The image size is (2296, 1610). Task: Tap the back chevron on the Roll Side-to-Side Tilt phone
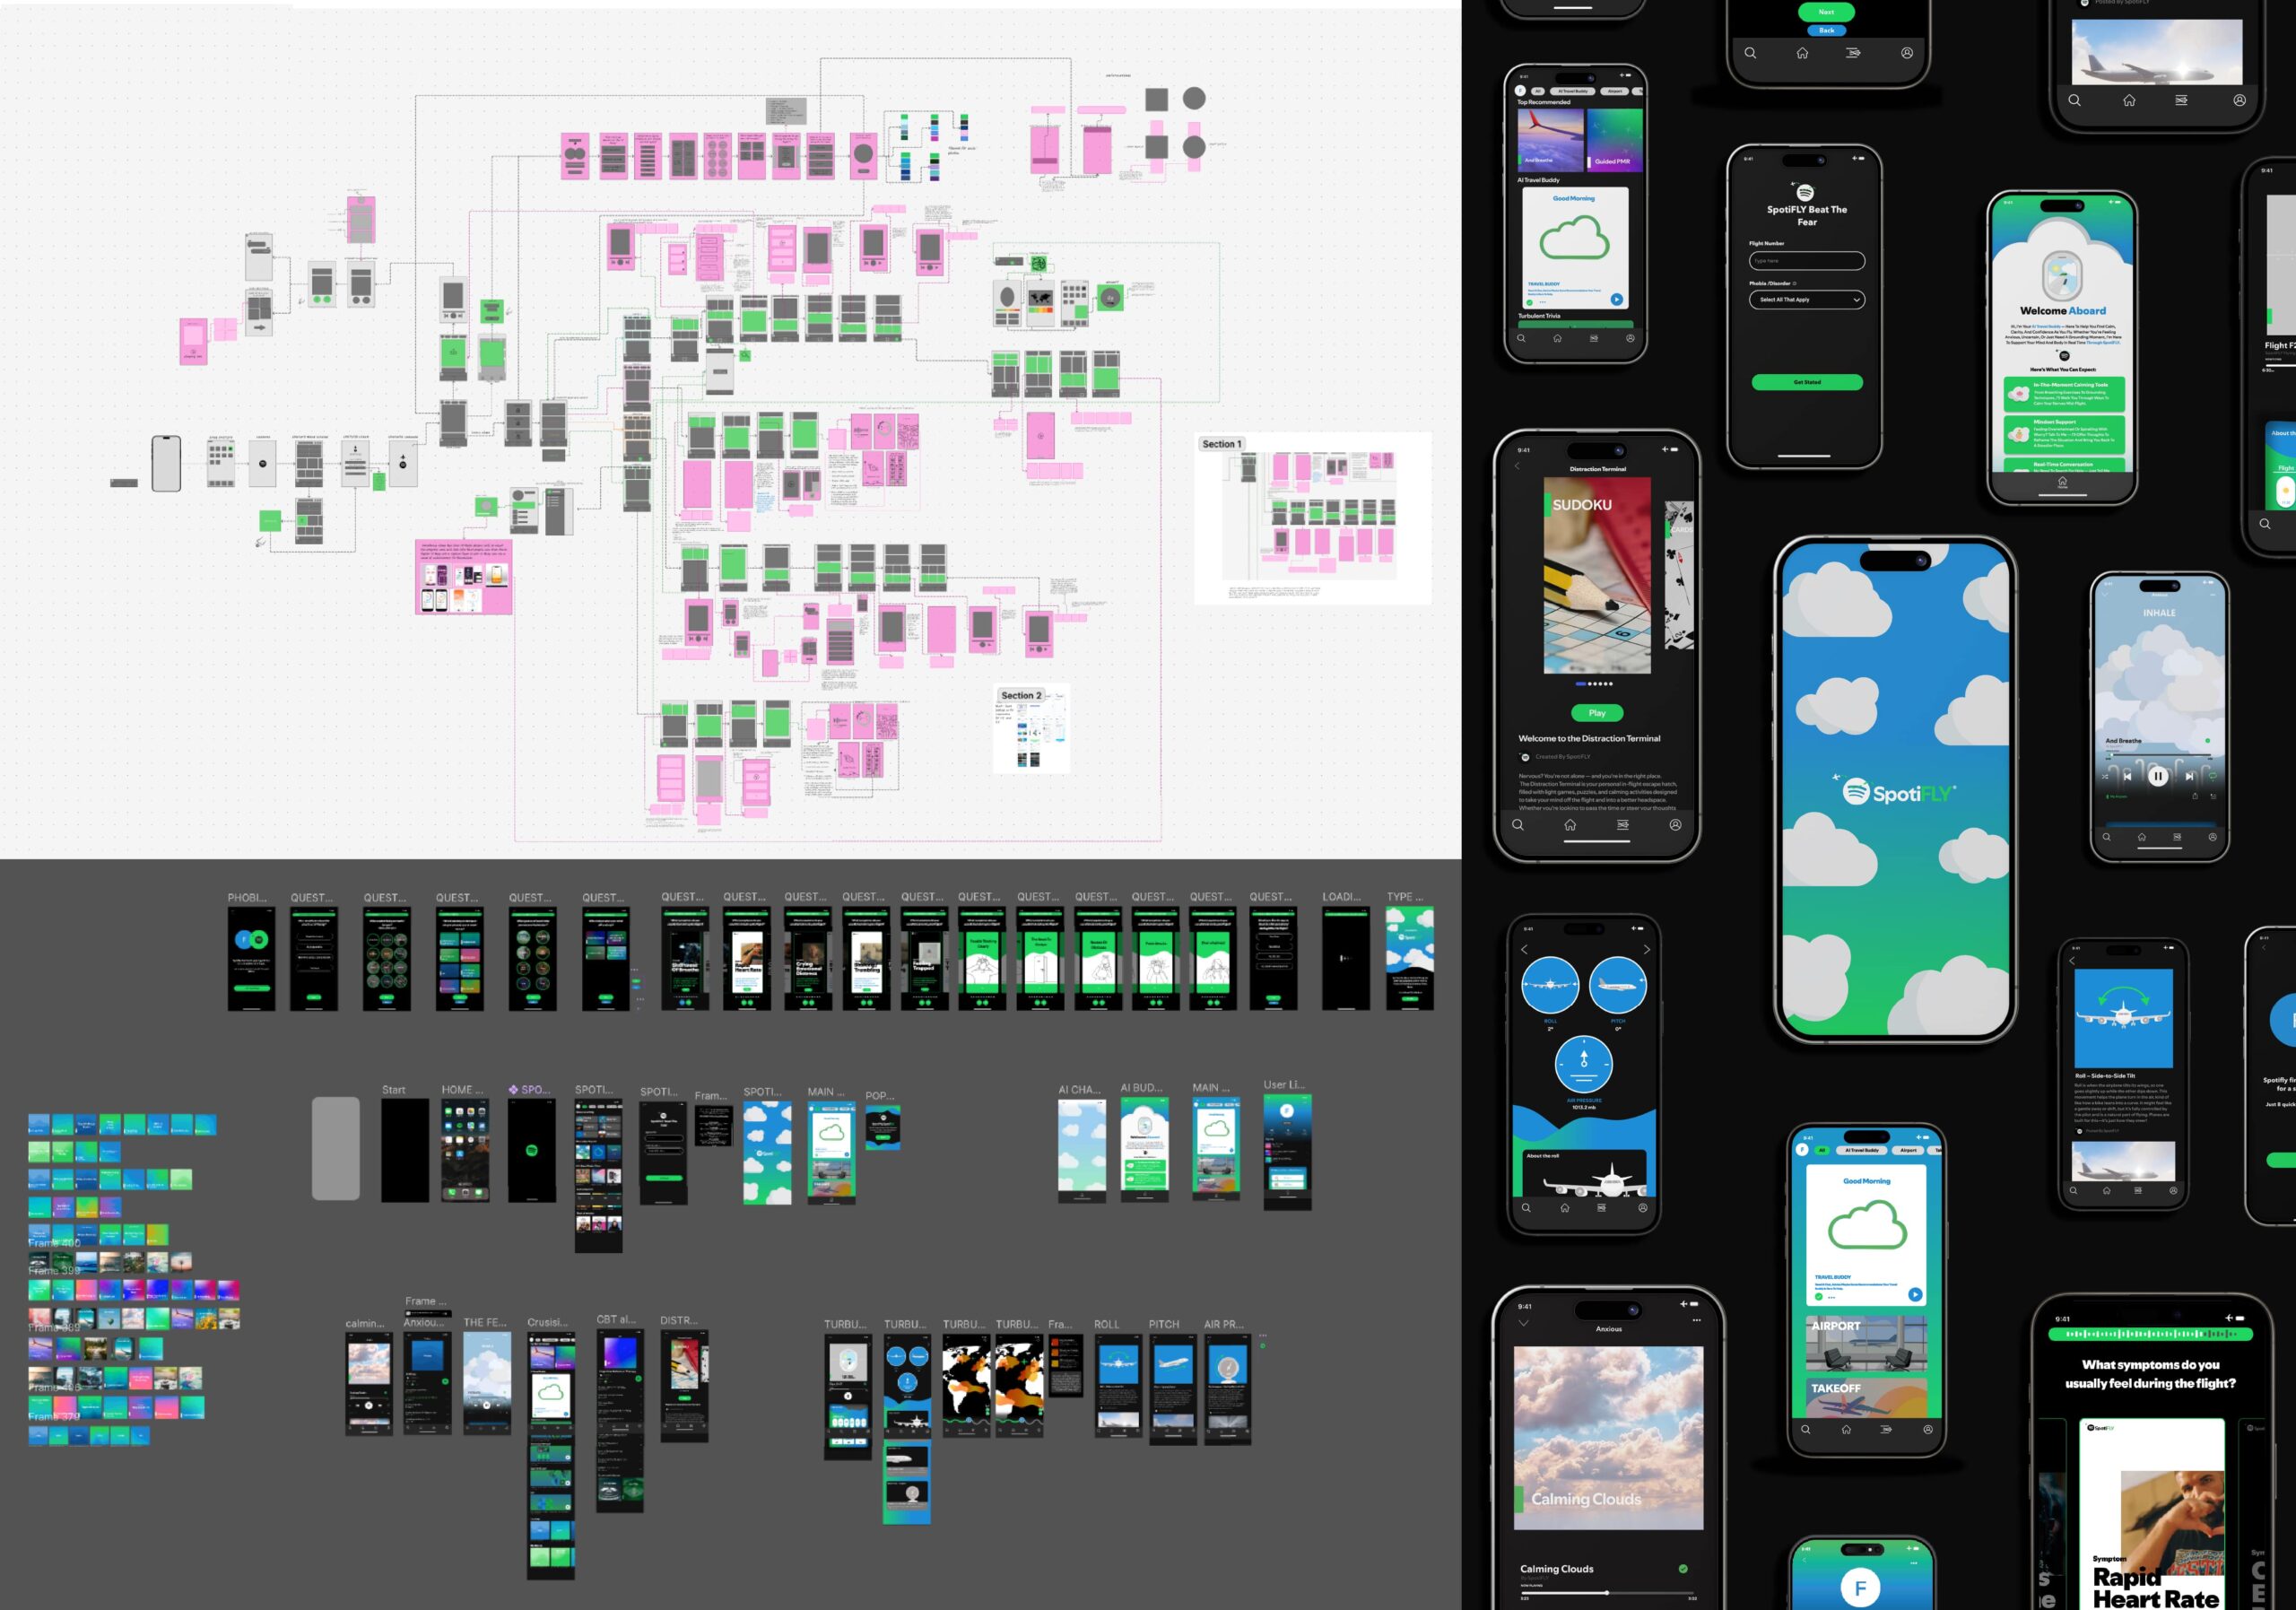coord(2072,960)
